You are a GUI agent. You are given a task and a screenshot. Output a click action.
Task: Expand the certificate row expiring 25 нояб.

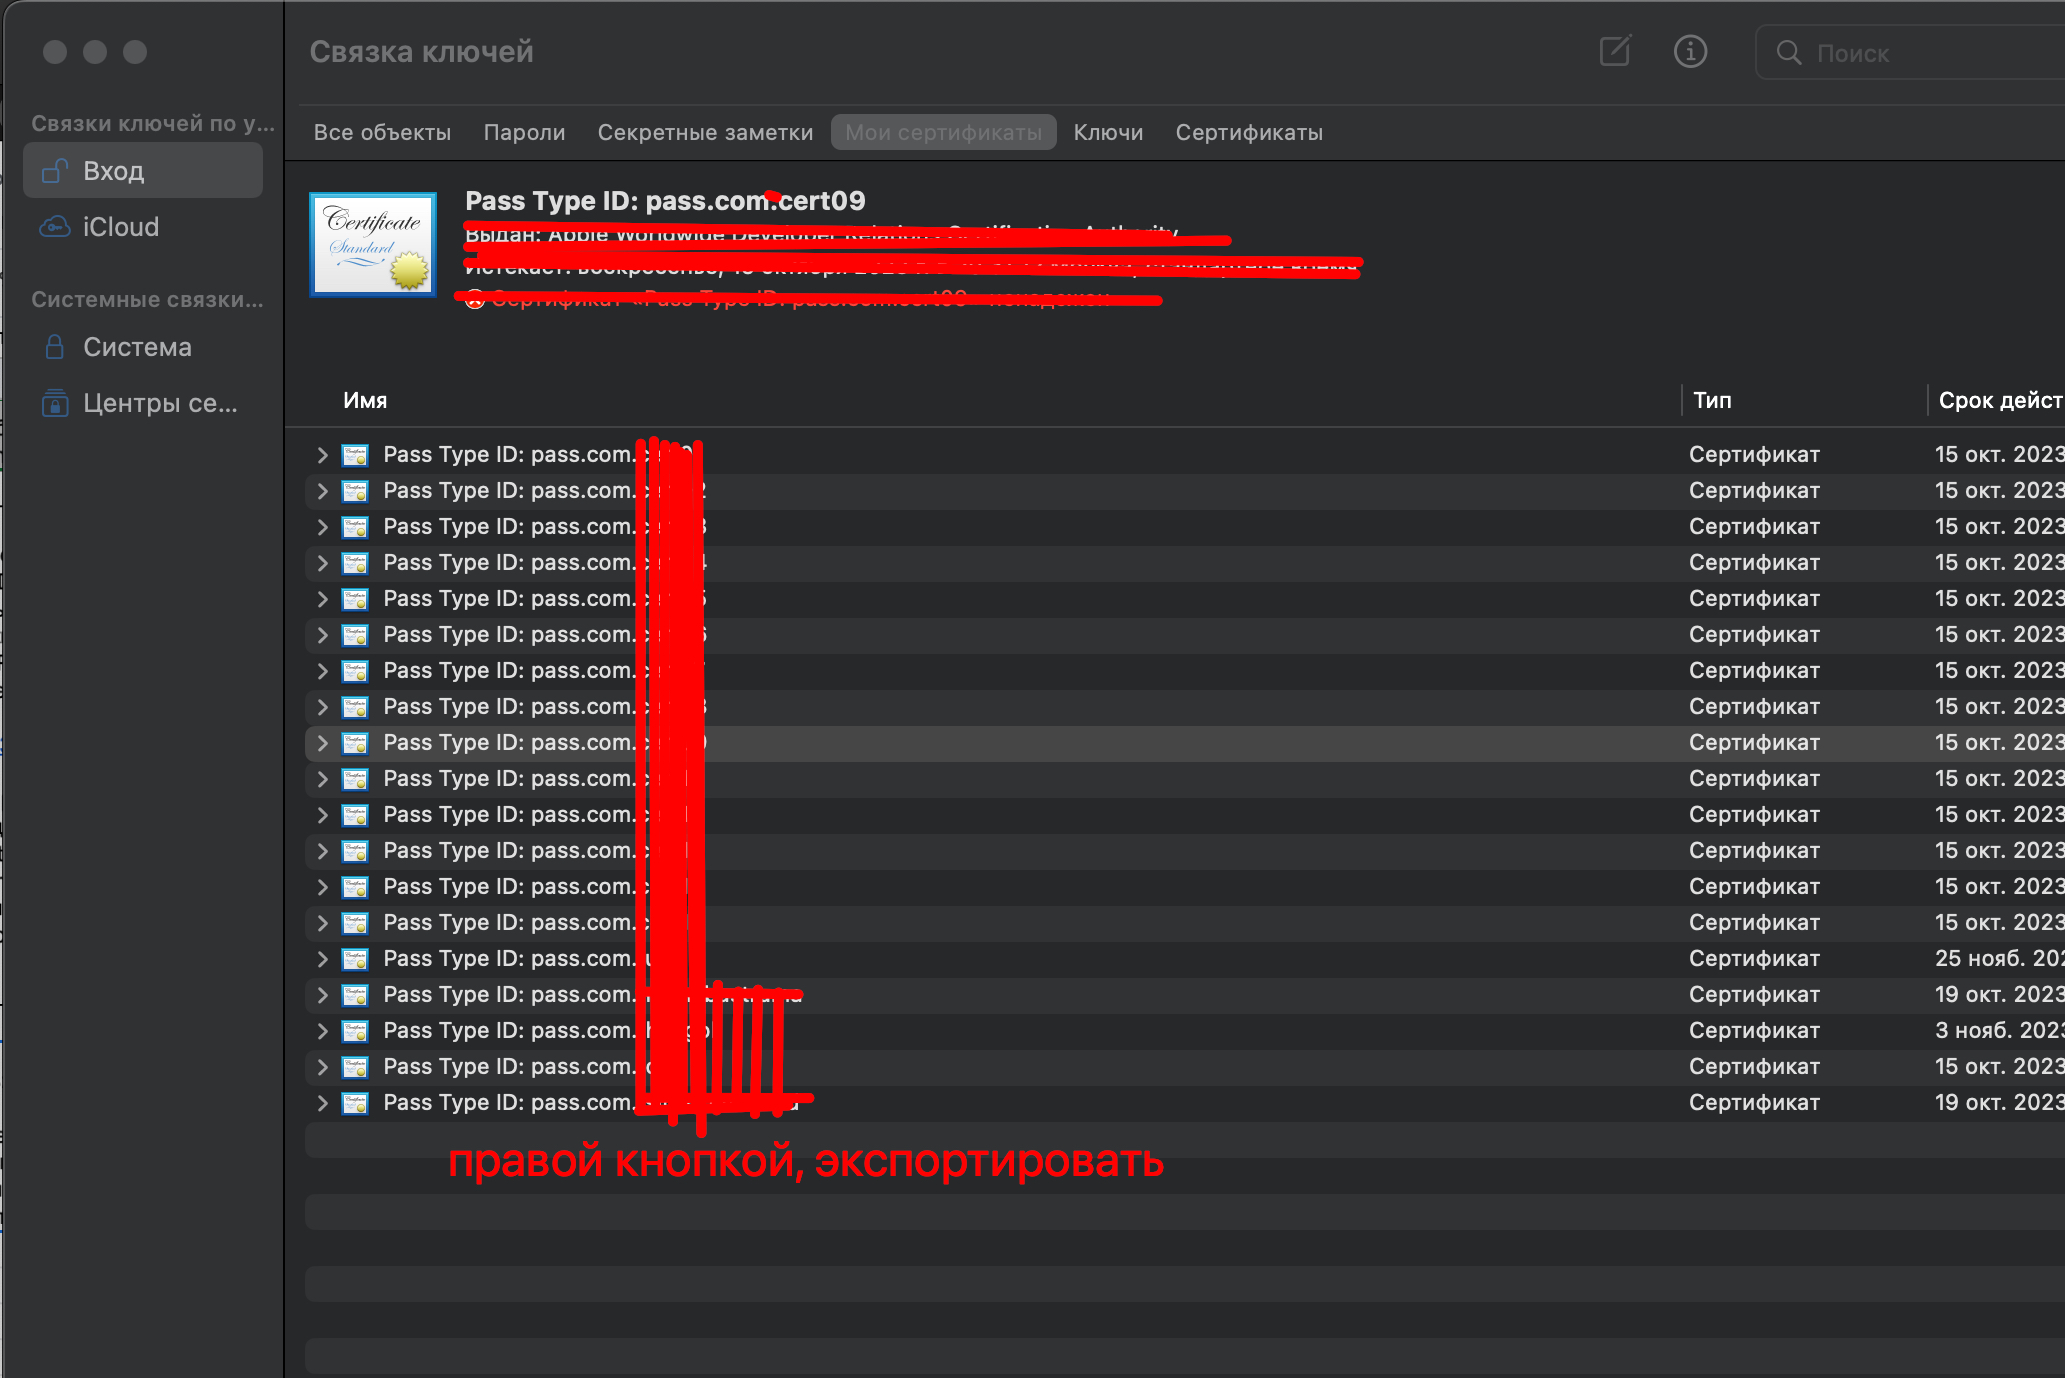[x=322, y=959]
